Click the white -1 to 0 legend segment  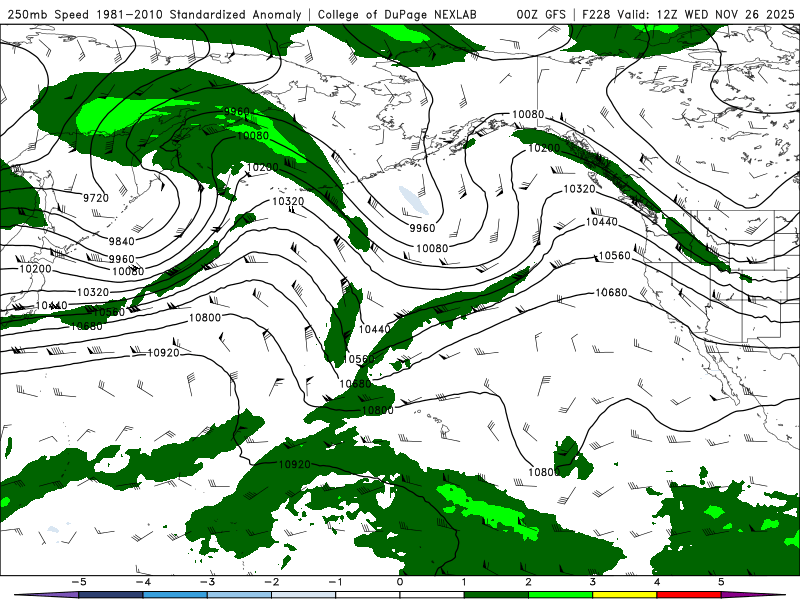367,595
